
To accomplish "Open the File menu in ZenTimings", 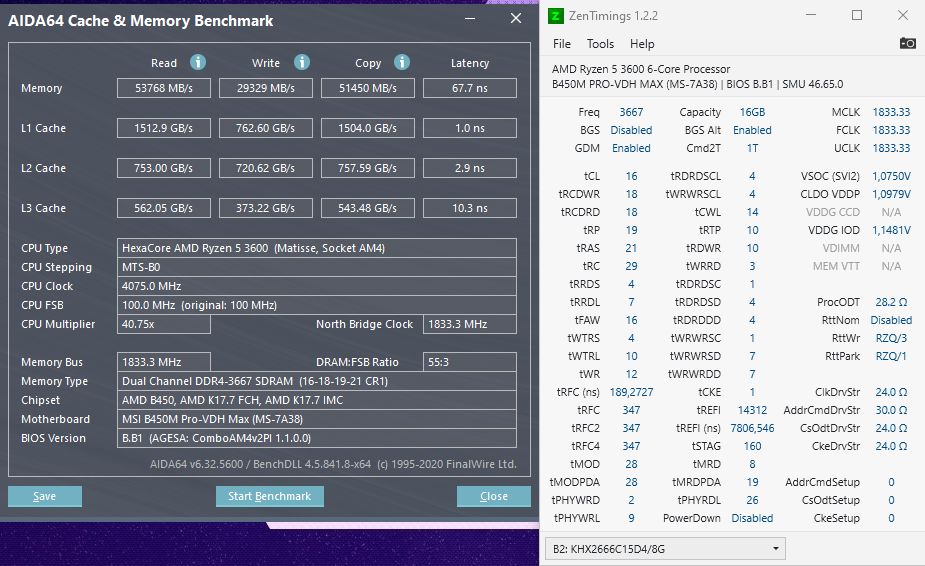I will (x=562, y=44).
